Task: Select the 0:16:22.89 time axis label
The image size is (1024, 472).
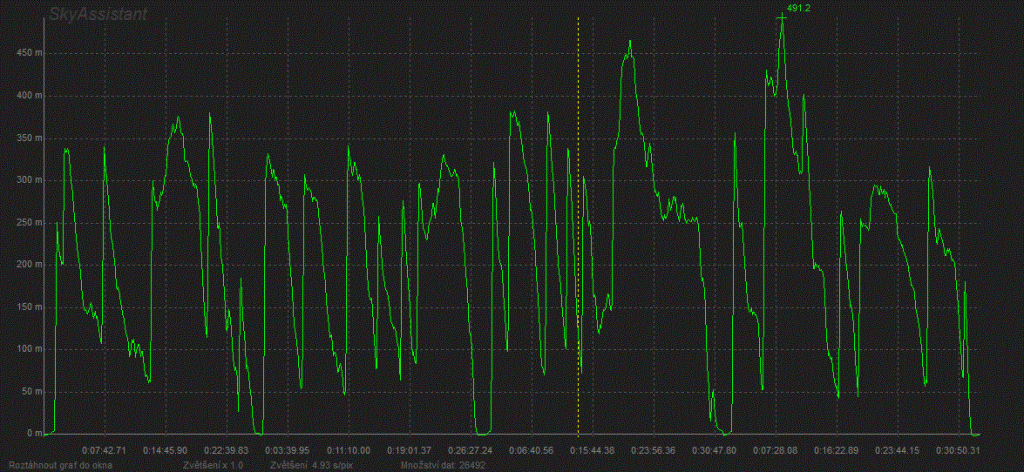Action: point(836,450)
